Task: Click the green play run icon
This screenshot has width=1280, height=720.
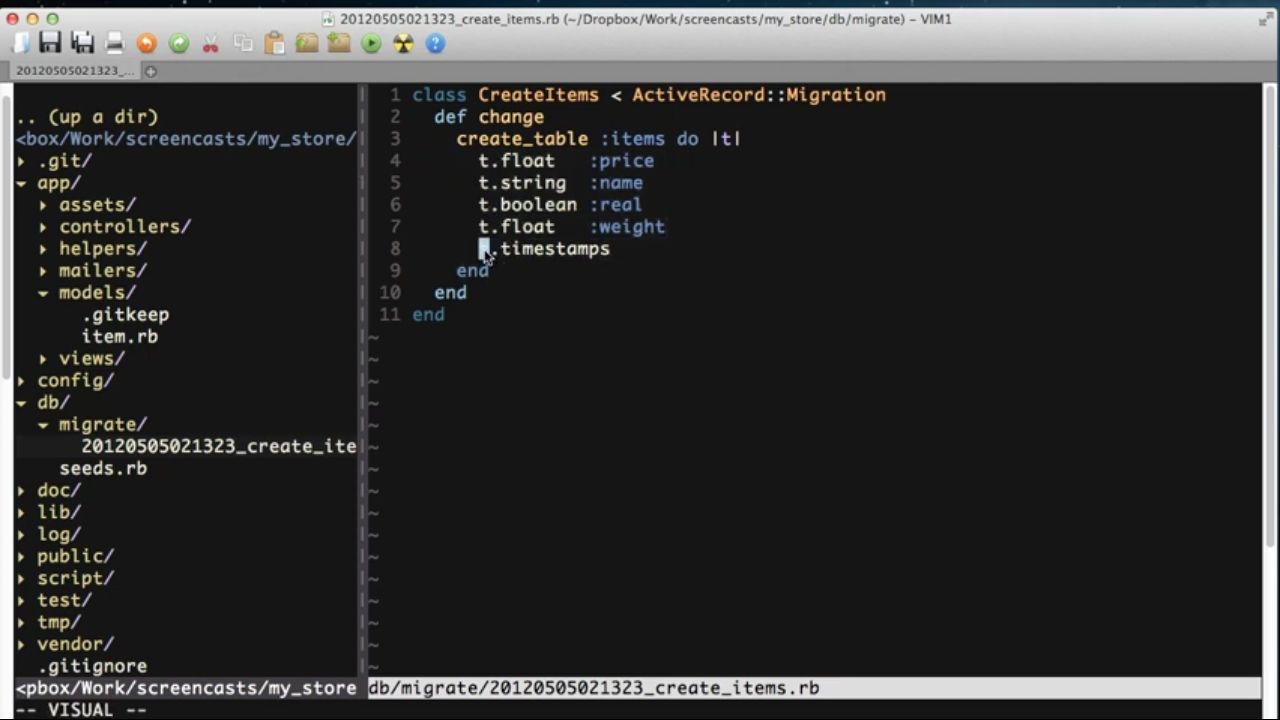Action: click(371, 43)
